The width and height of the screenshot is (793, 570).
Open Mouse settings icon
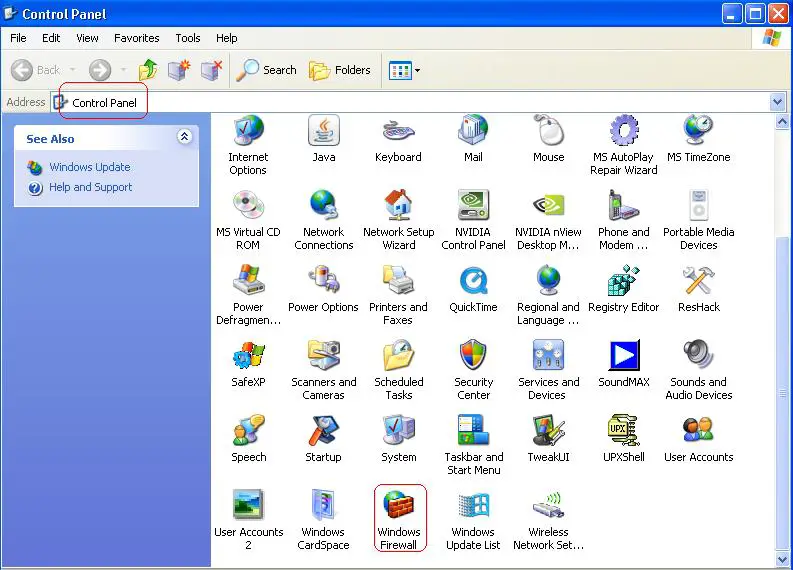tap(548, 139)
